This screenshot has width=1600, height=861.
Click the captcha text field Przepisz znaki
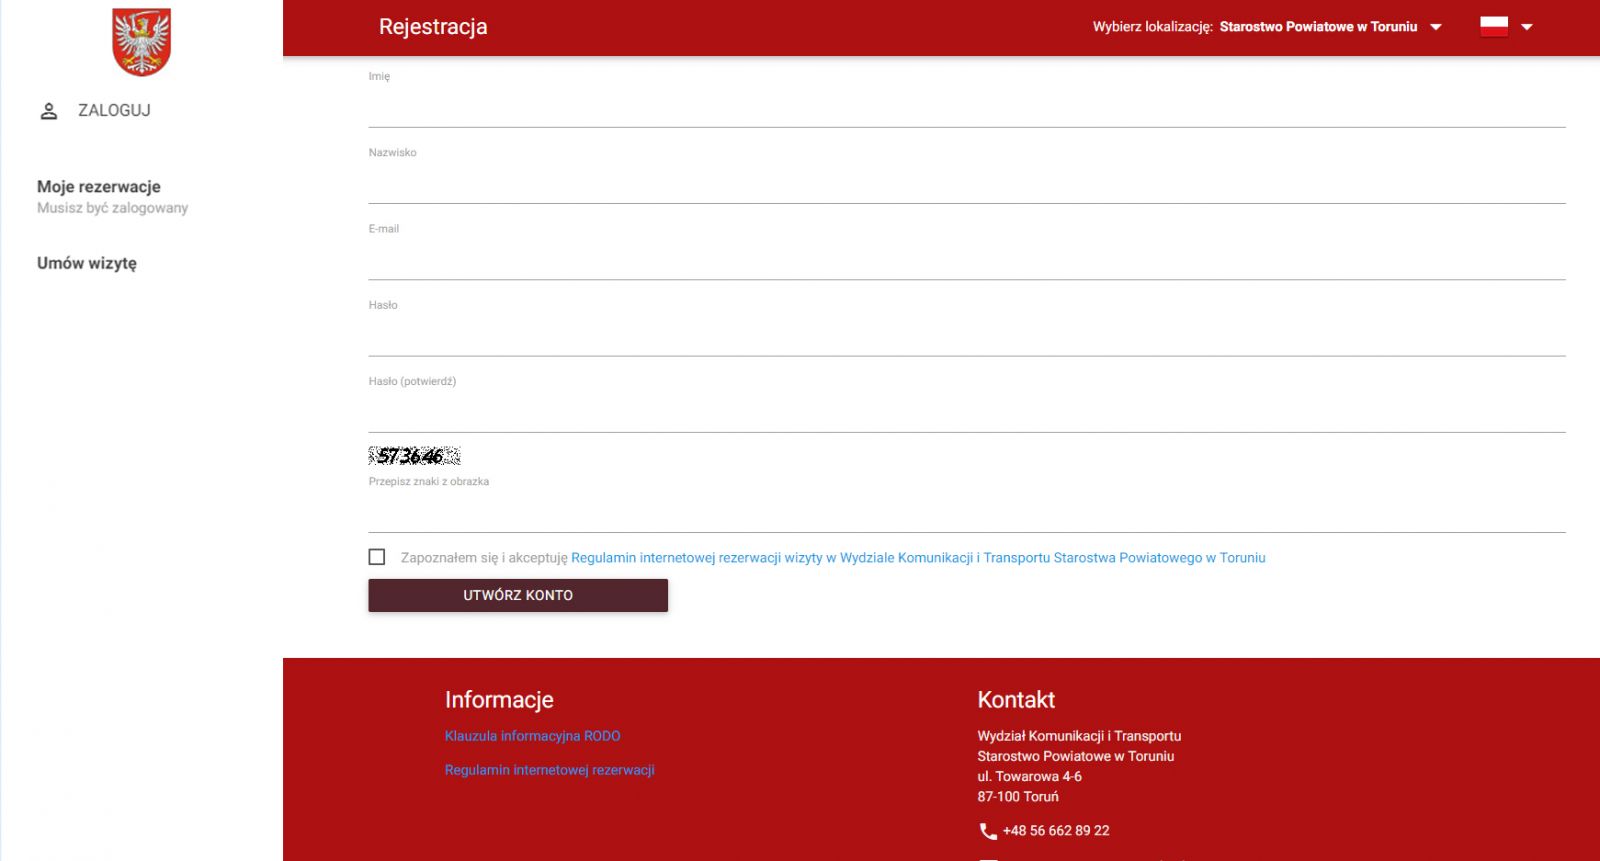tap(966, 513)
